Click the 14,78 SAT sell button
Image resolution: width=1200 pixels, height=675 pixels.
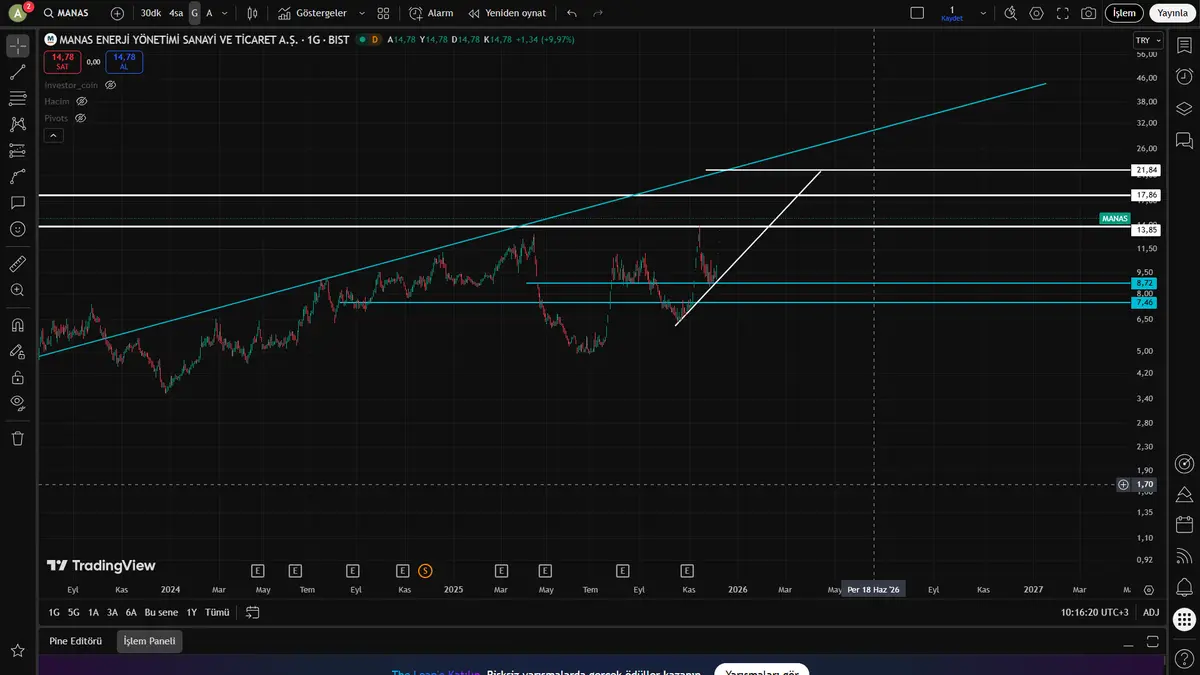tap(62, 61)
